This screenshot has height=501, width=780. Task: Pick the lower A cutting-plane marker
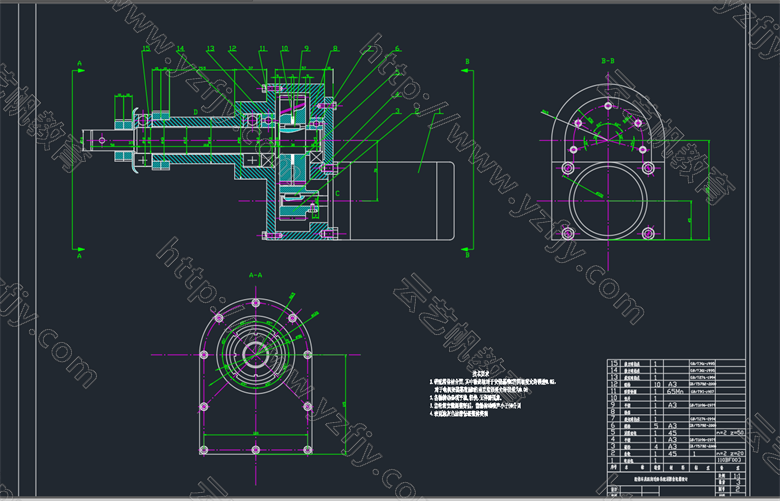point(79,256)
